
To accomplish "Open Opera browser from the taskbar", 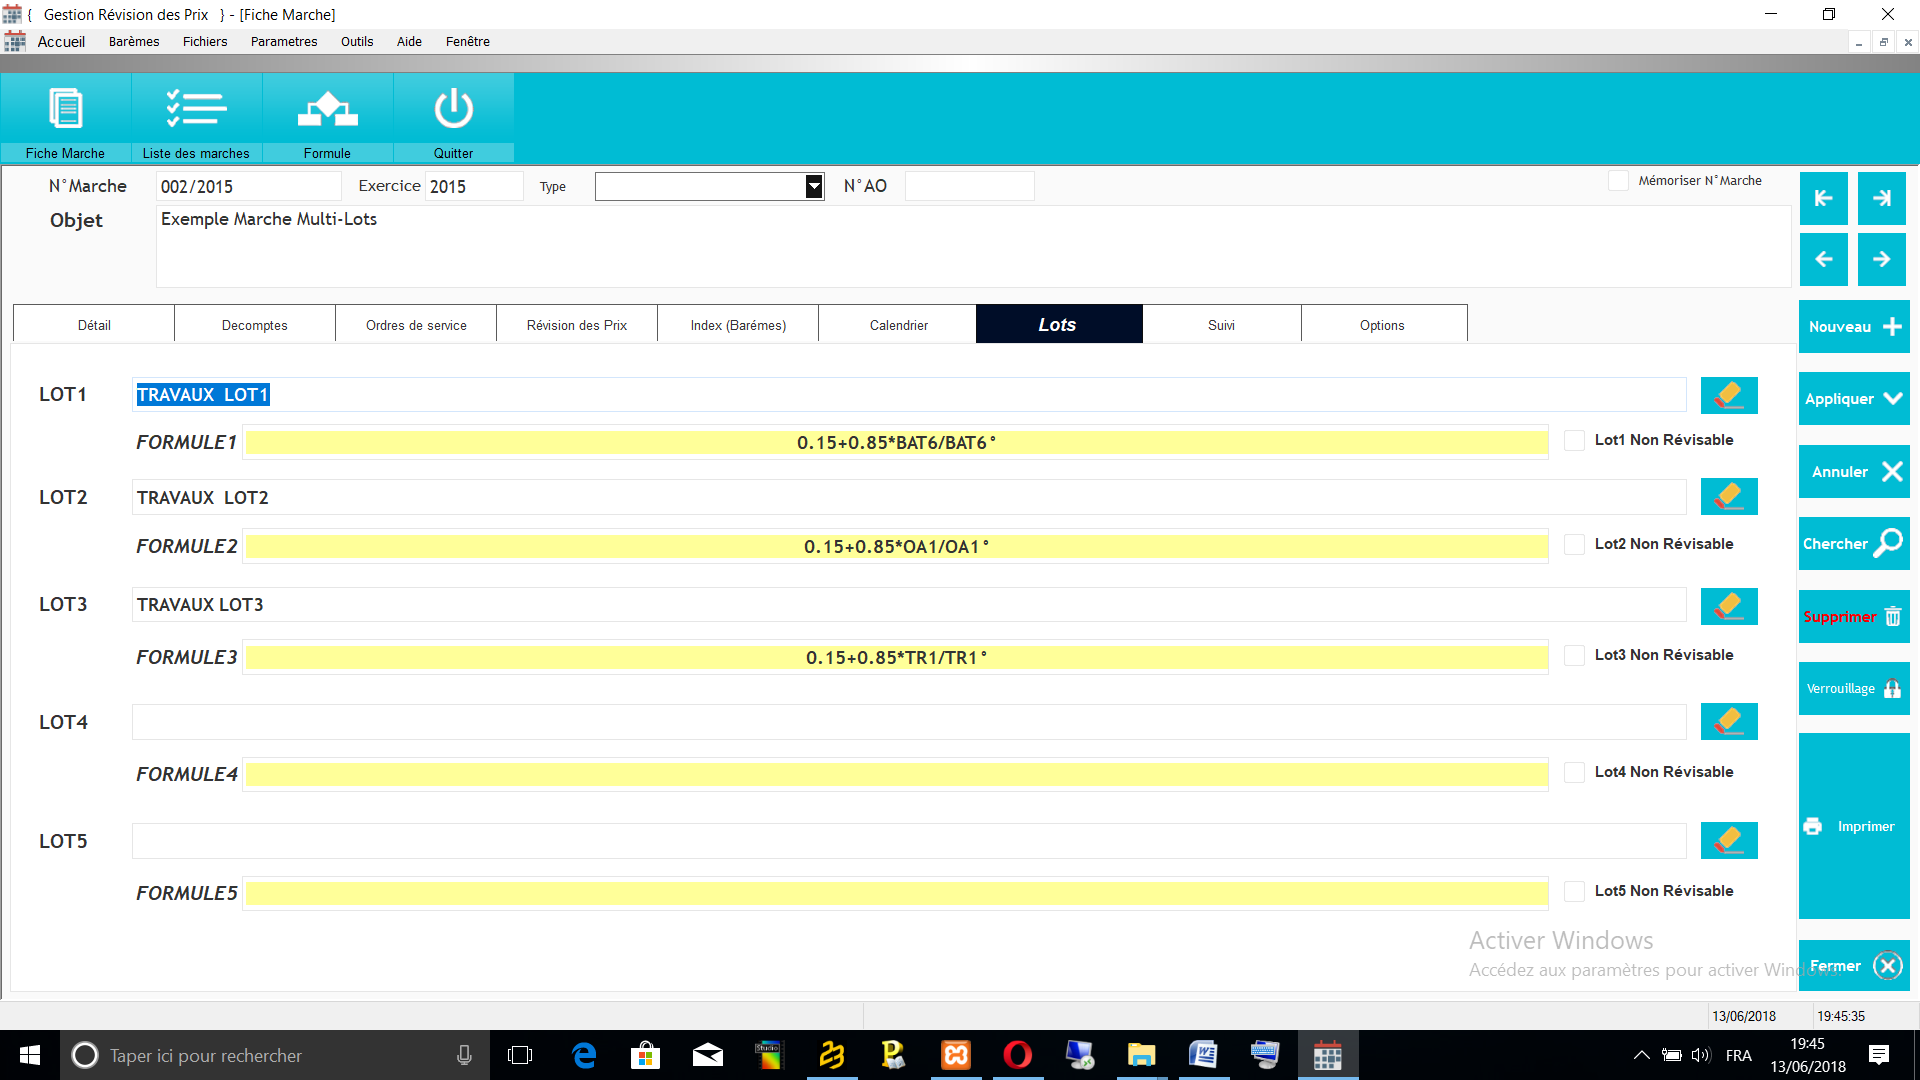I will [x=1017, y=1055].
